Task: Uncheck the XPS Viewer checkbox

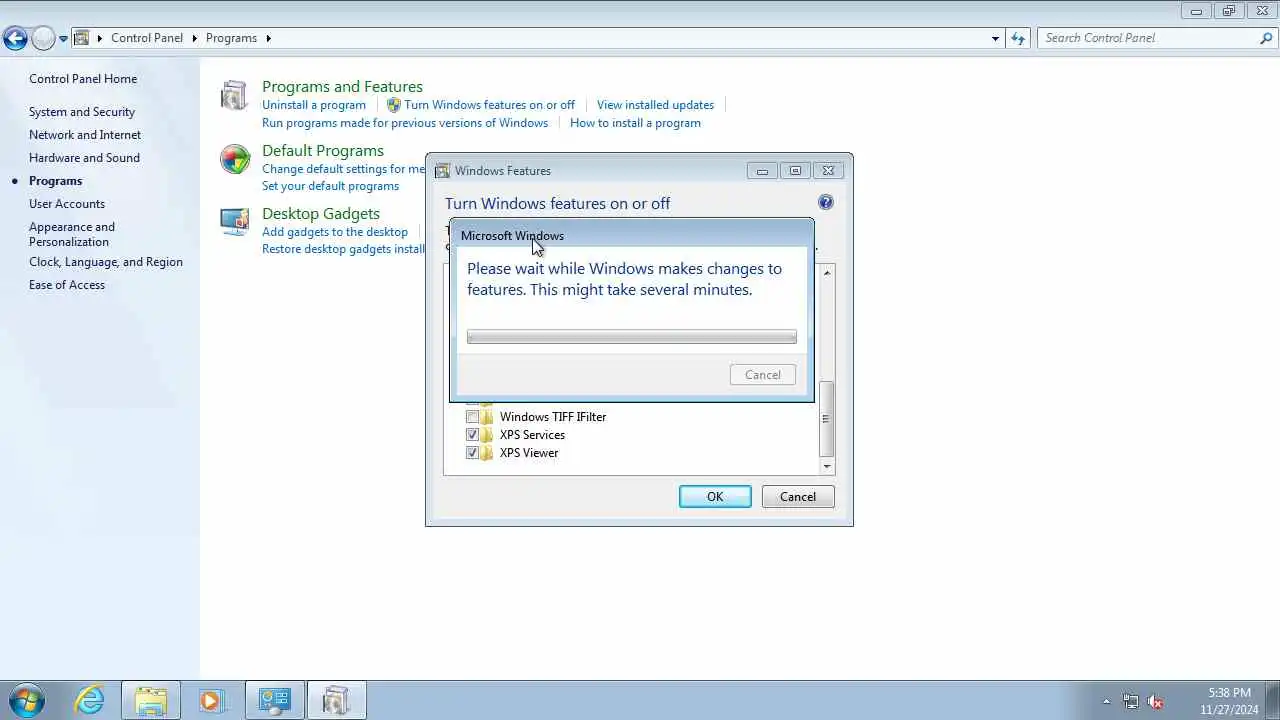Action: pyautogui.click(x=472, y=453)
